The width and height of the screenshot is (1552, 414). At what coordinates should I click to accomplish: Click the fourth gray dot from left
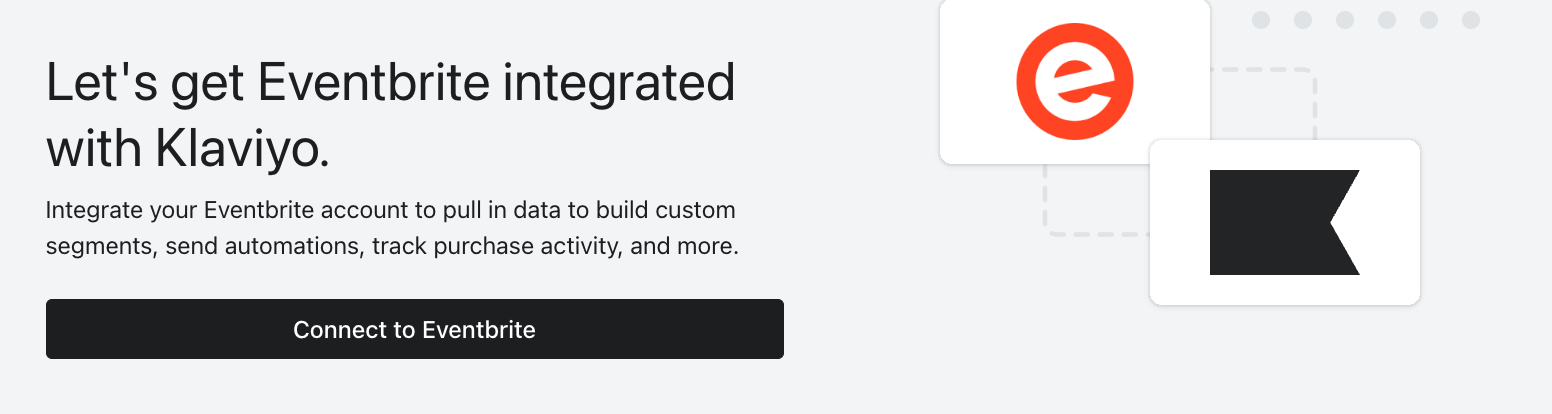(1387, 20)
